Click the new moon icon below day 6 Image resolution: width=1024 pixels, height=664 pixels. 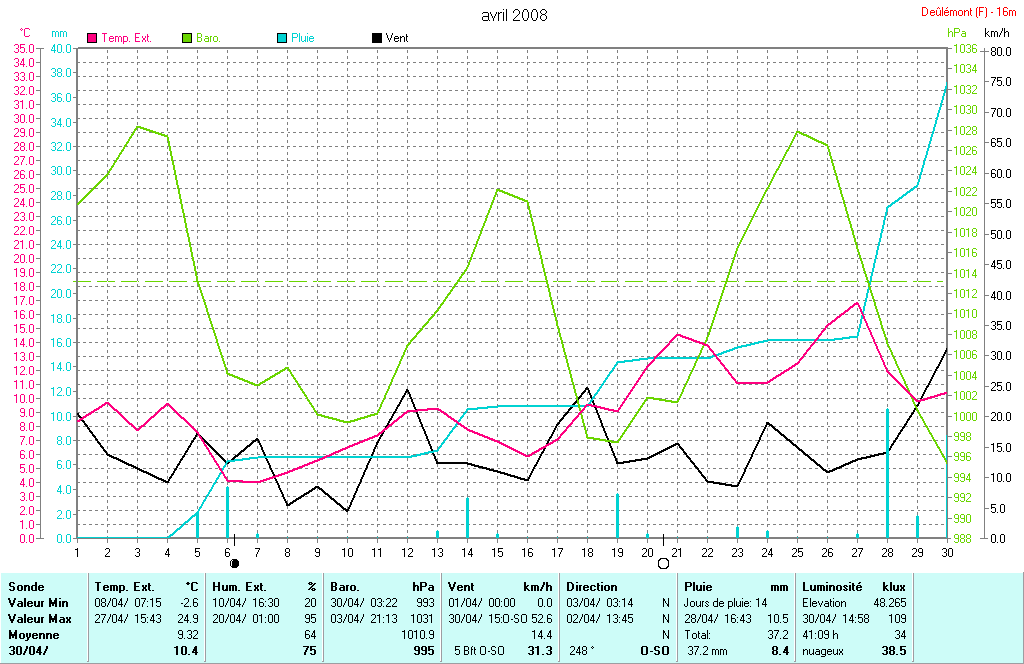point(234,564)
